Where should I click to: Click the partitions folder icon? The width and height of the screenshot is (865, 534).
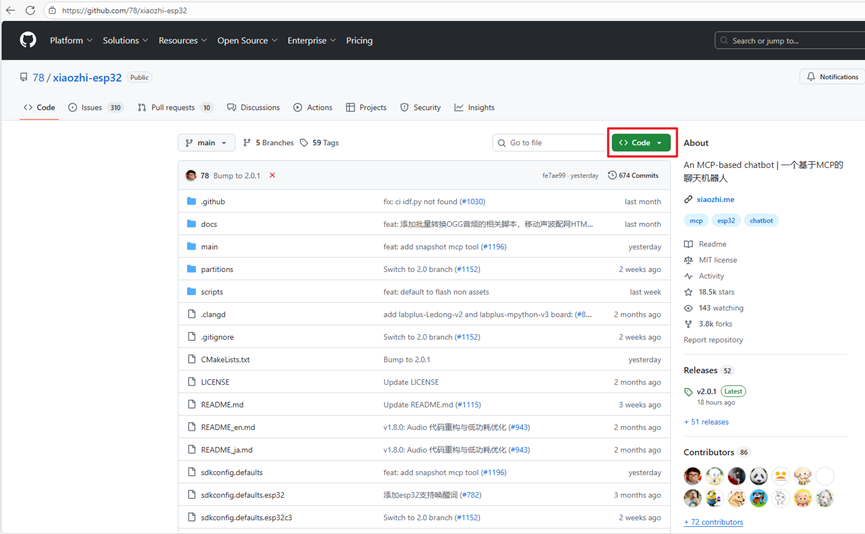(191, 269)
